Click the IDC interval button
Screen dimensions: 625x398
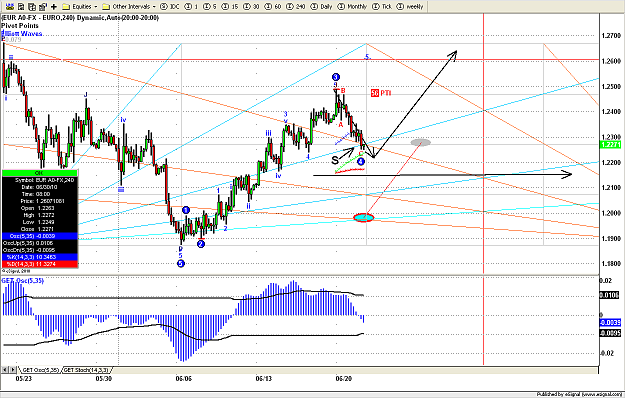[170, 6]
